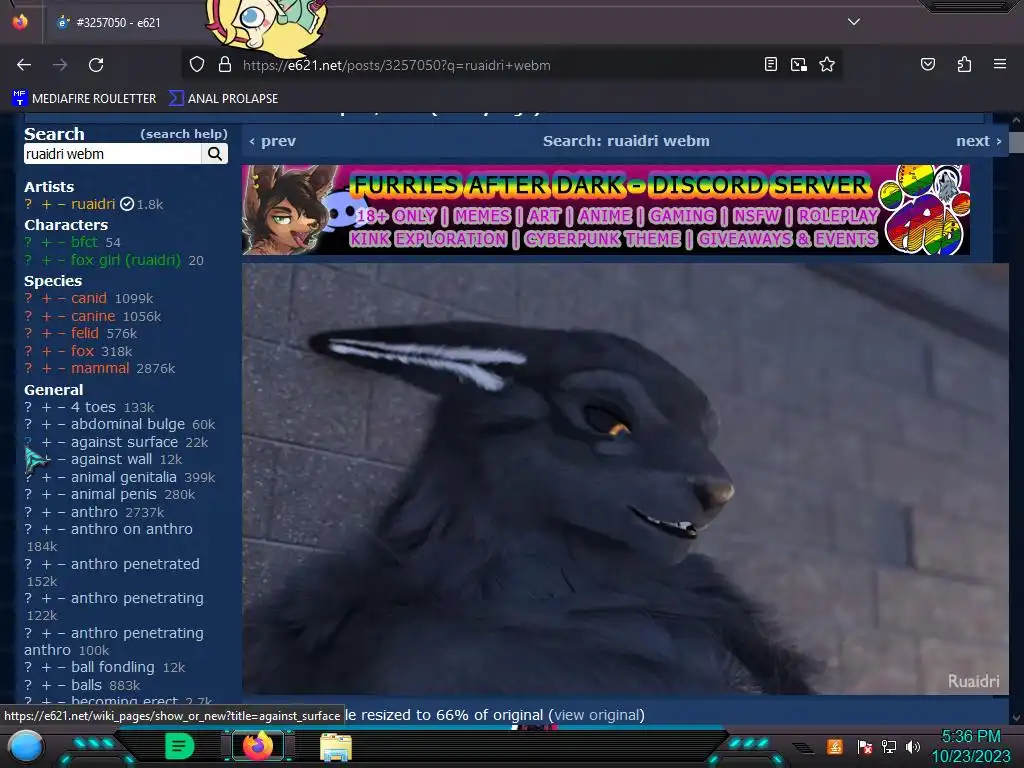Click the post video preview image
1024x768 pixels.
click(625, 479)
